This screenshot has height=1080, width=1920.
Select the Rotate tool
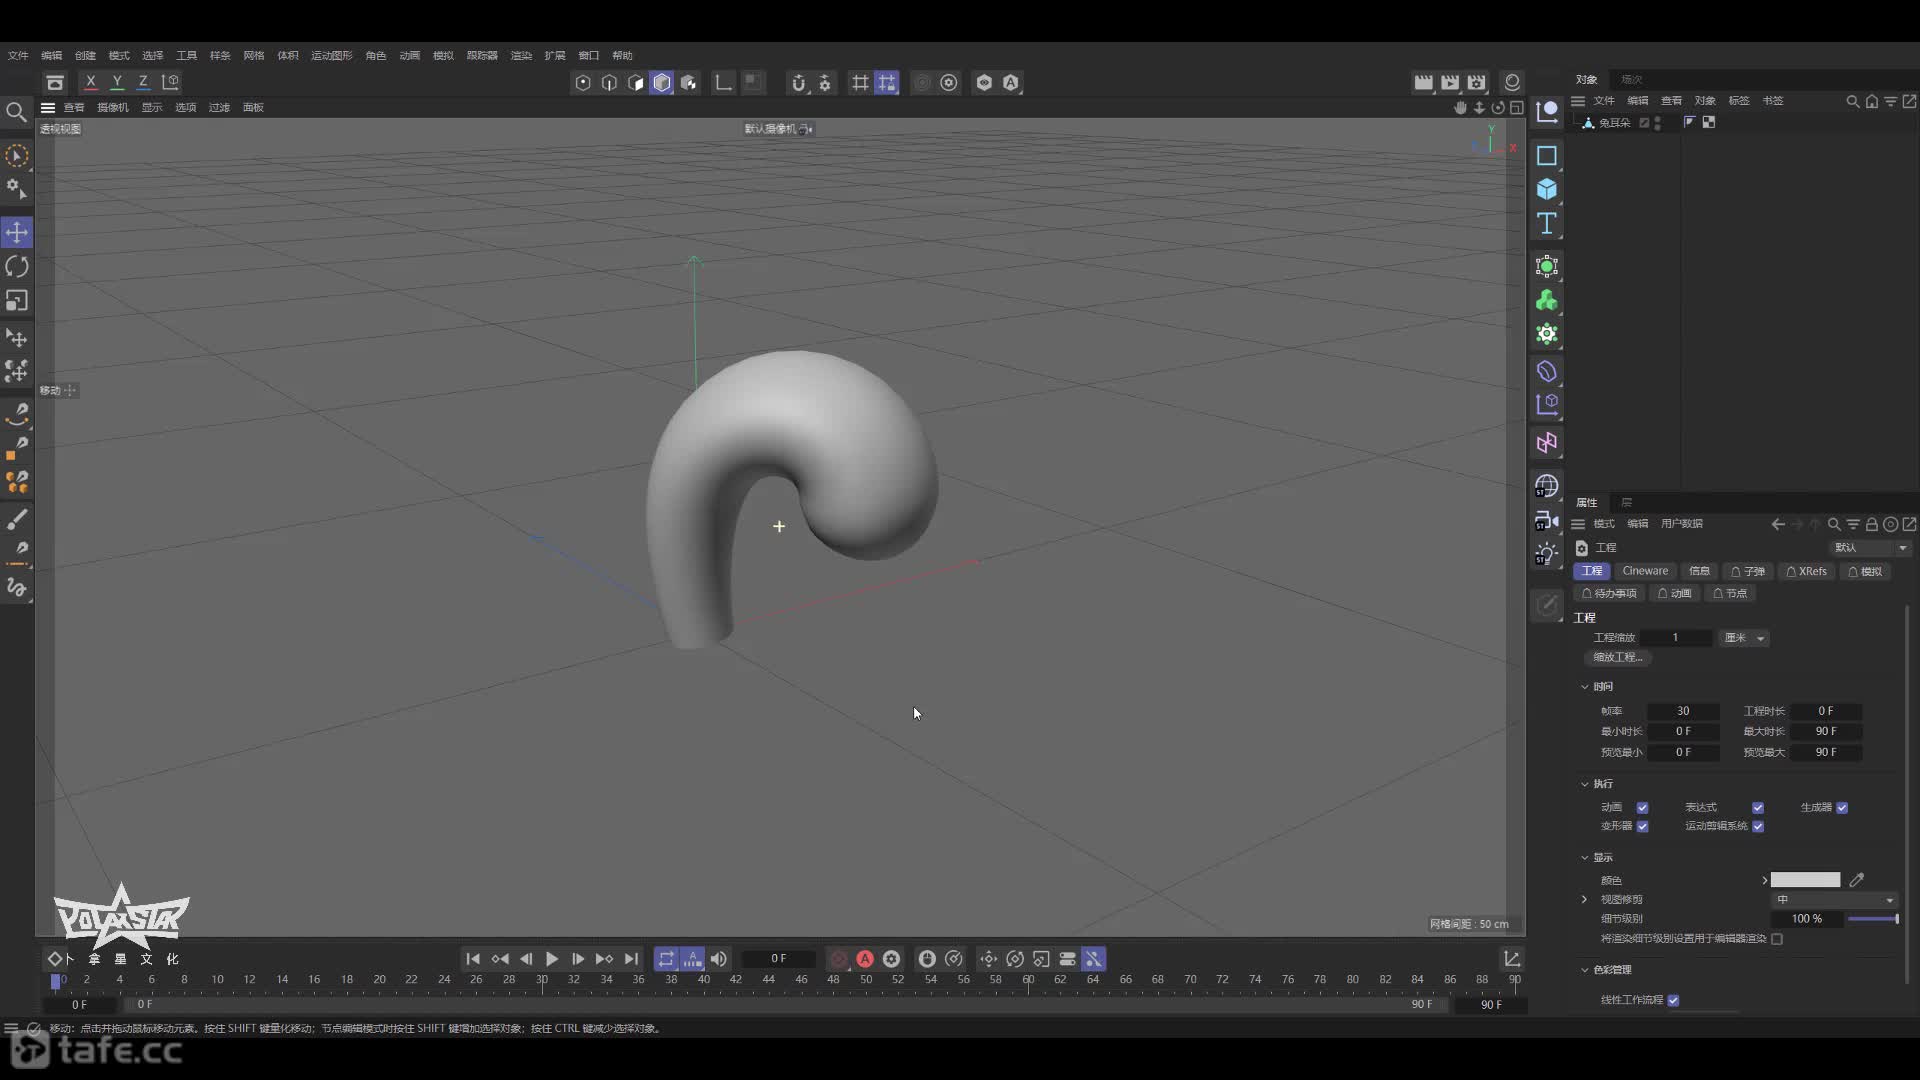[17, 267]
